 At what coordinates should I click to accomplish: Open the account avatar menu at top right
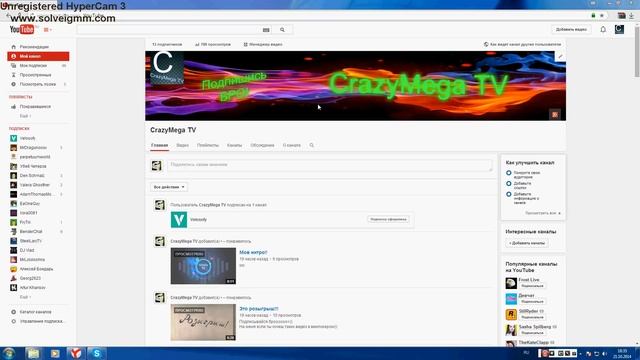619,29
